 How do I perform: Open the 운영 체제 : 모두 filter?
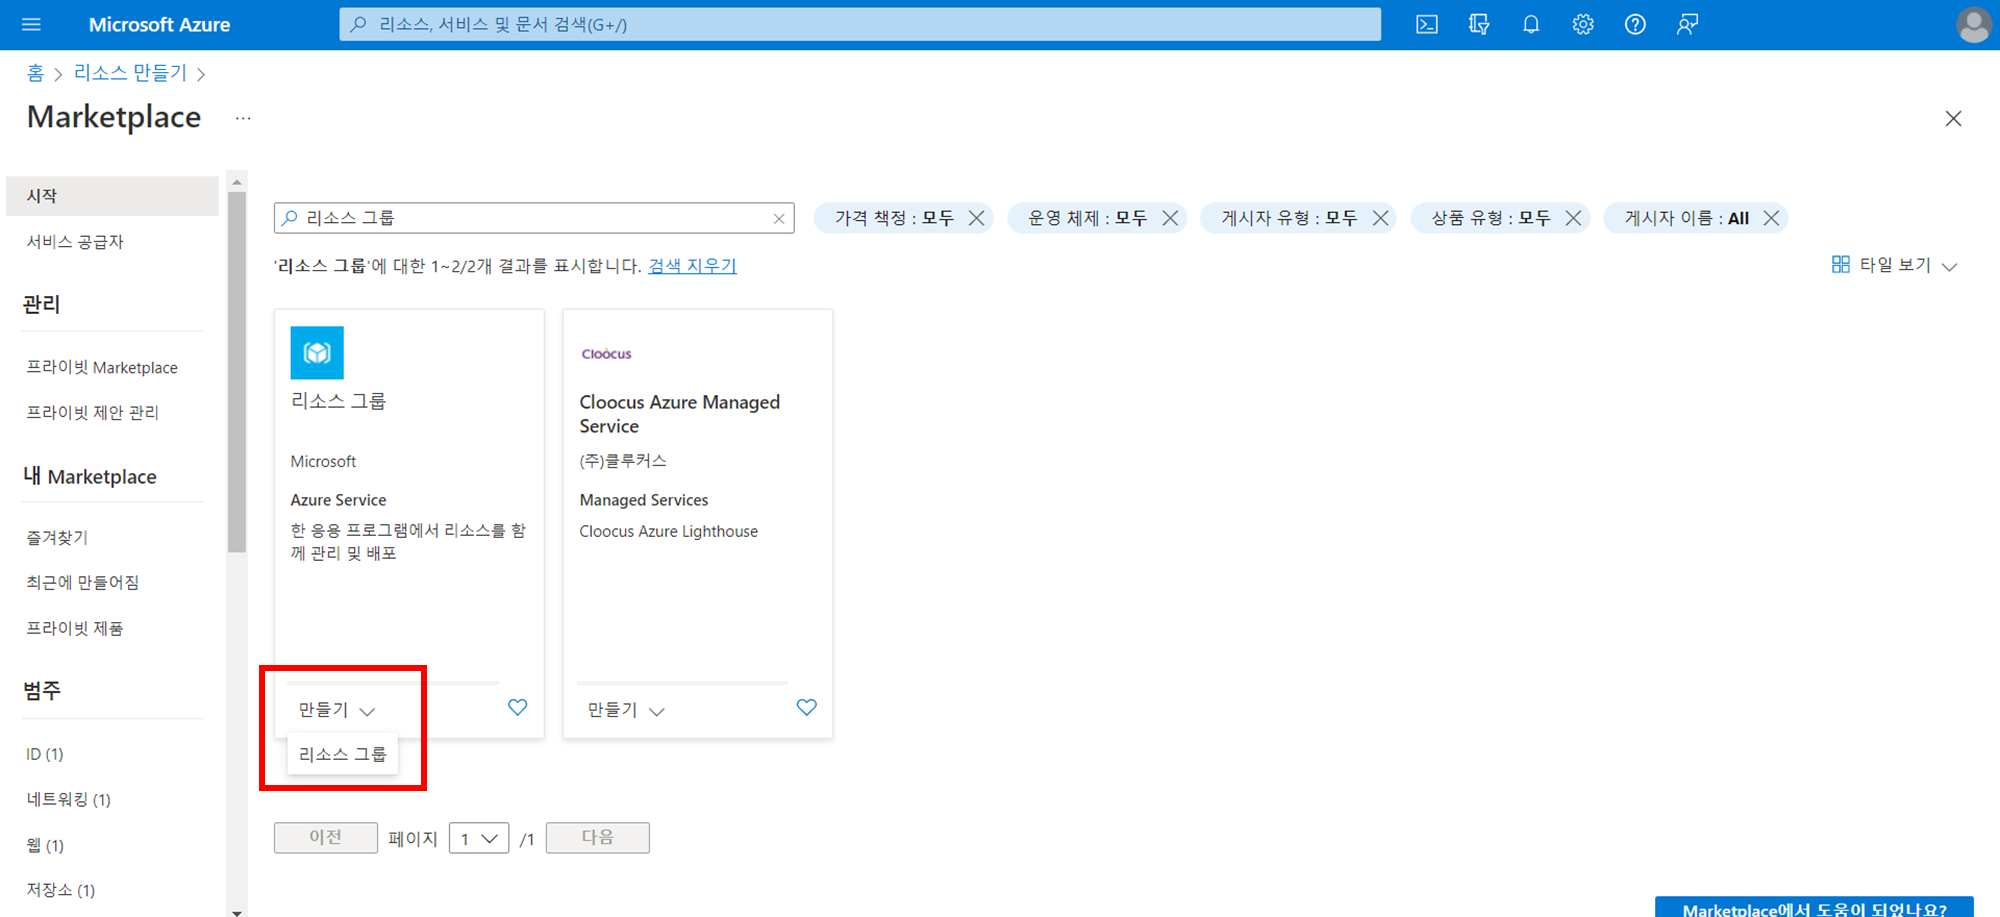tap(1087, 218)
